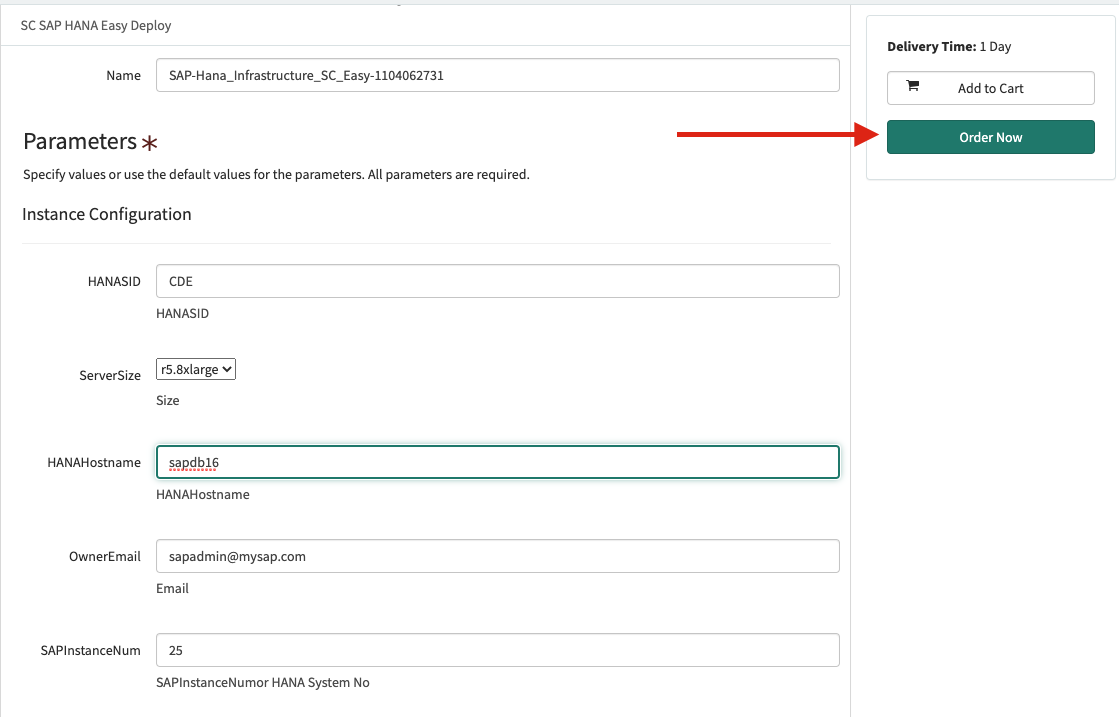The height and width of the screenshot is (717, 1119).
Task: Click the HANASID helper label below the field
Action: click(182, 313)
